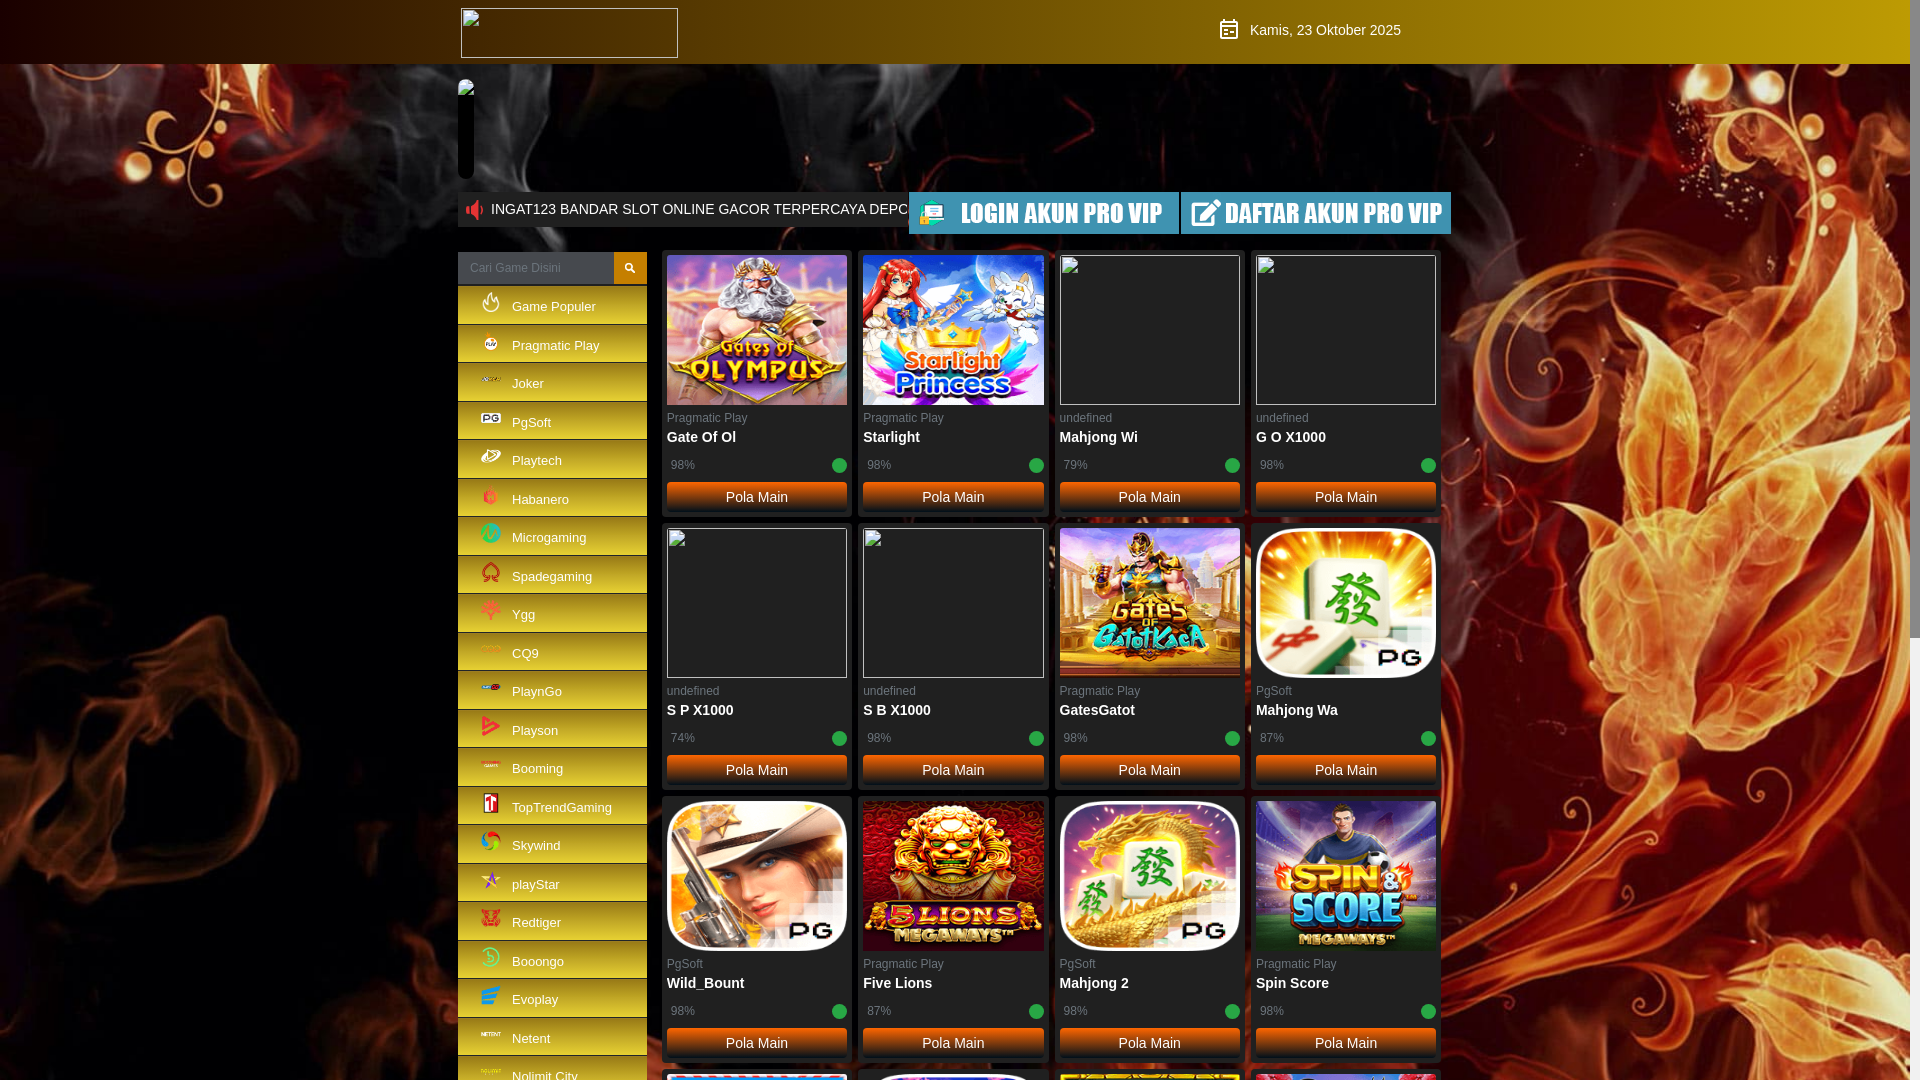This screenshot has height=1080, width=1920.
Task: Click the playStar star icon
Action: pos(490,880)
